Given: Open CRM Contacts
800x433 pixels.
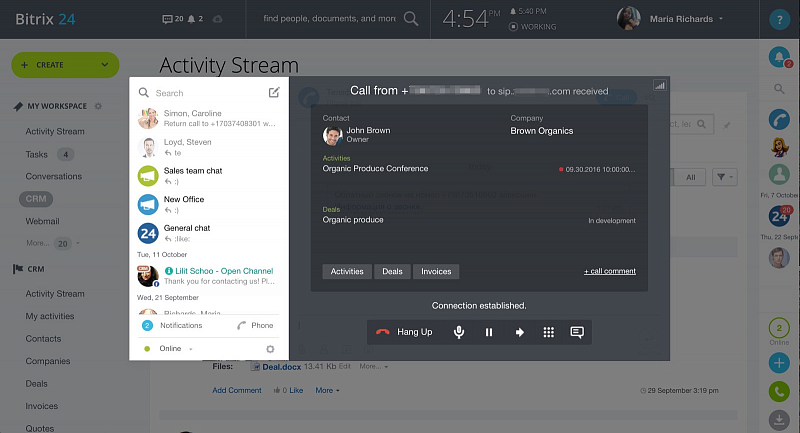Looking at the screenshot, I should coord(43,339).
